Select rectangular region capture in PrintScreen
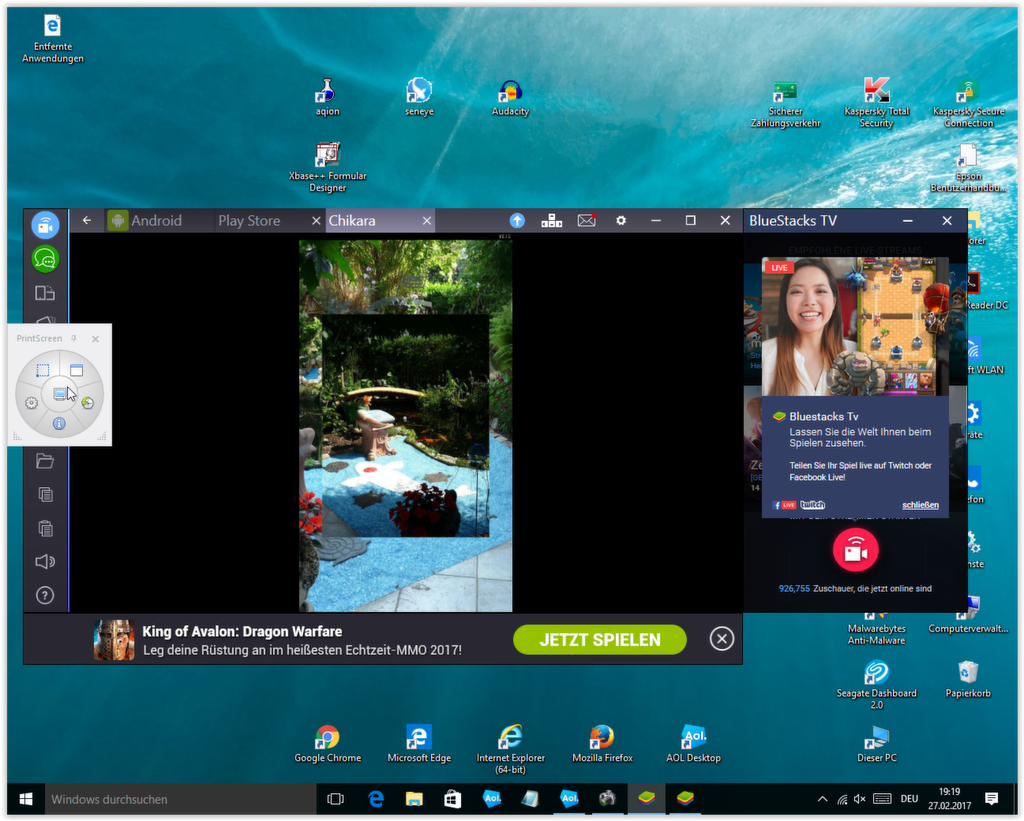 (43, 370)
